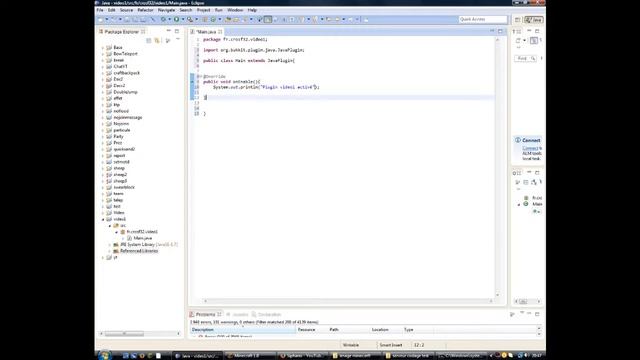Click the New Java Class icon
The width and height of the screenshot is (640, 360).
click(213, 19)
